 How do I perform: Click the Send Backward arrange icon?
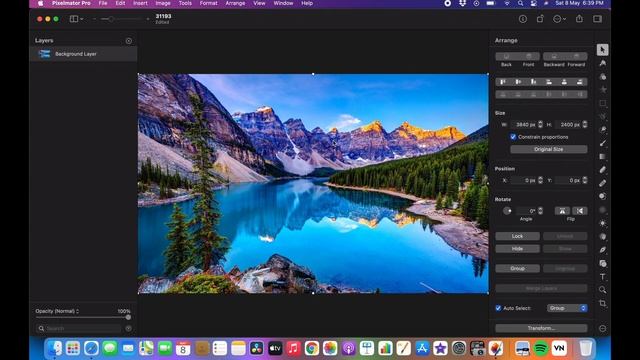click(554, 56)
